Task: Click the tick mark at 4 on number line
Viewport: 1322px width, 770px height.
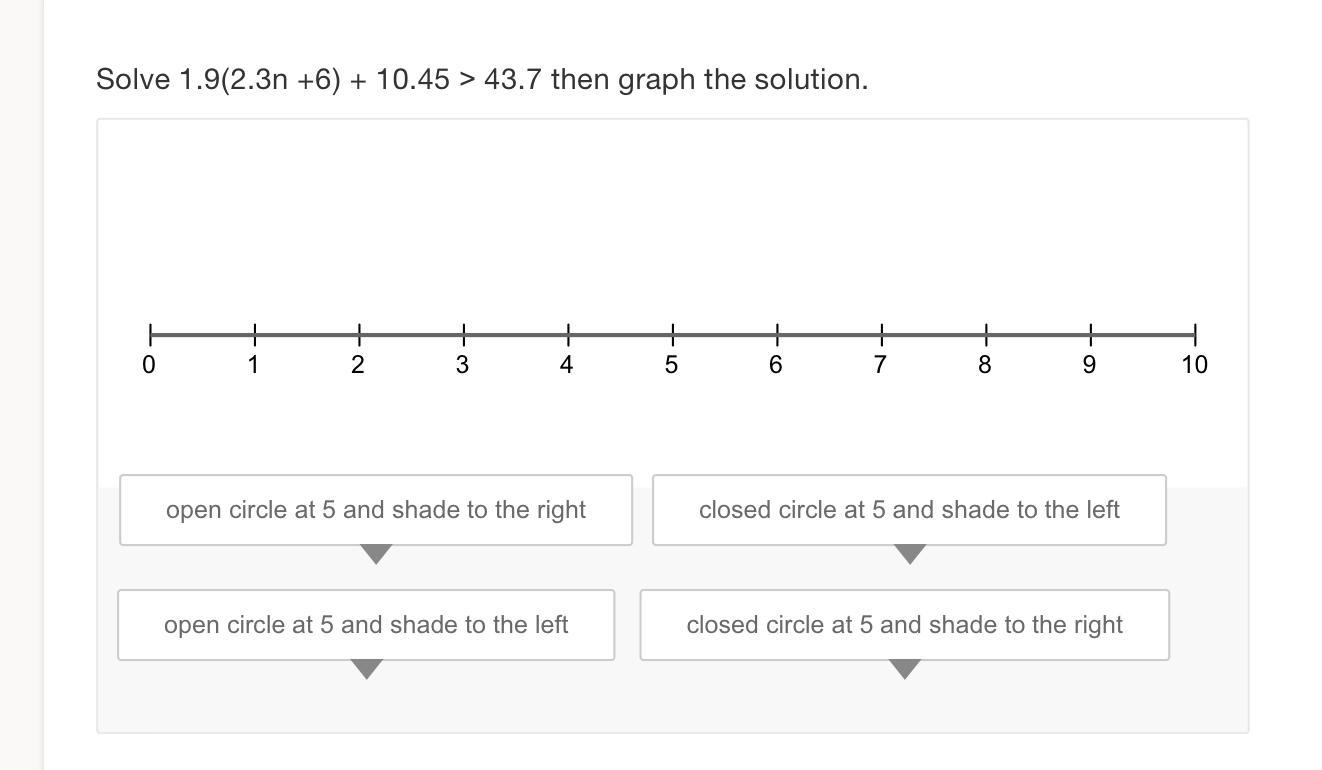Action: [x=568, y=334]
